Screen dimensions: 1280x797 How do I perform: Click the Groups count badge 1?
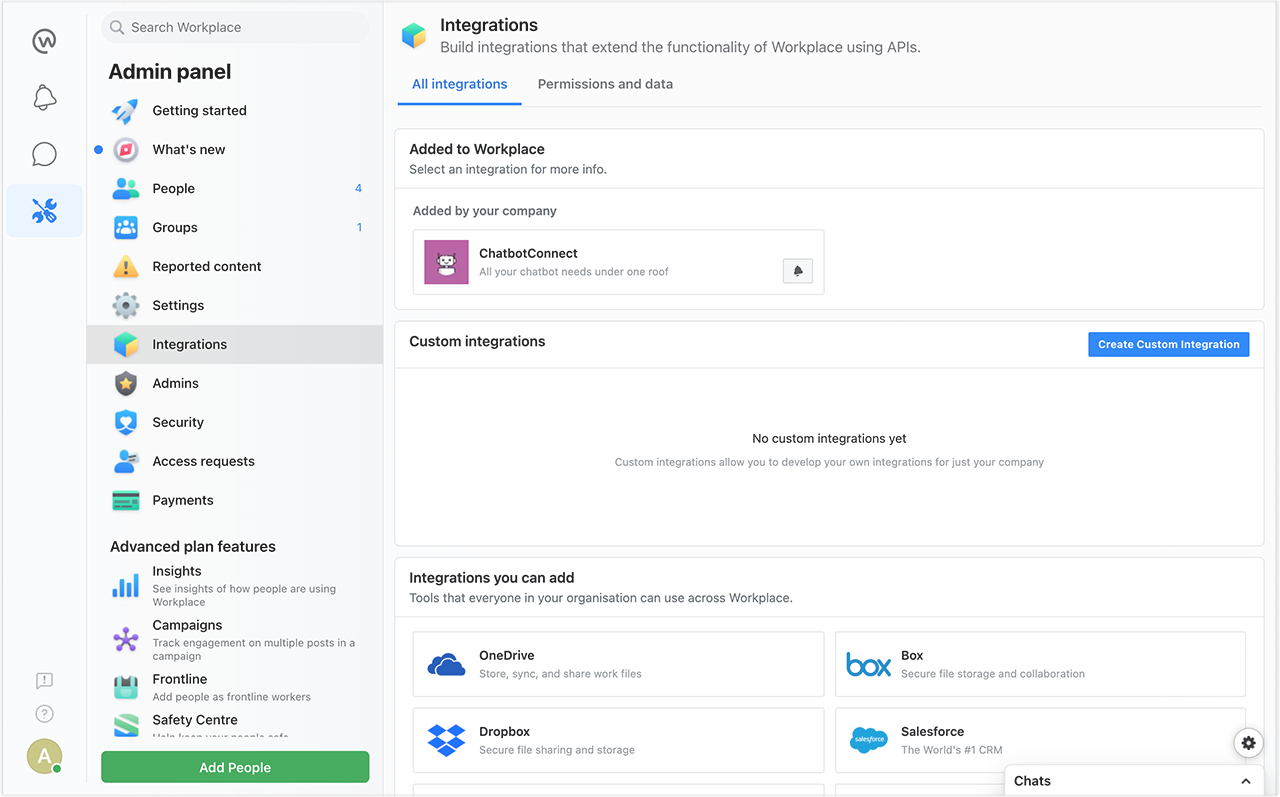(x=359, y=228)
